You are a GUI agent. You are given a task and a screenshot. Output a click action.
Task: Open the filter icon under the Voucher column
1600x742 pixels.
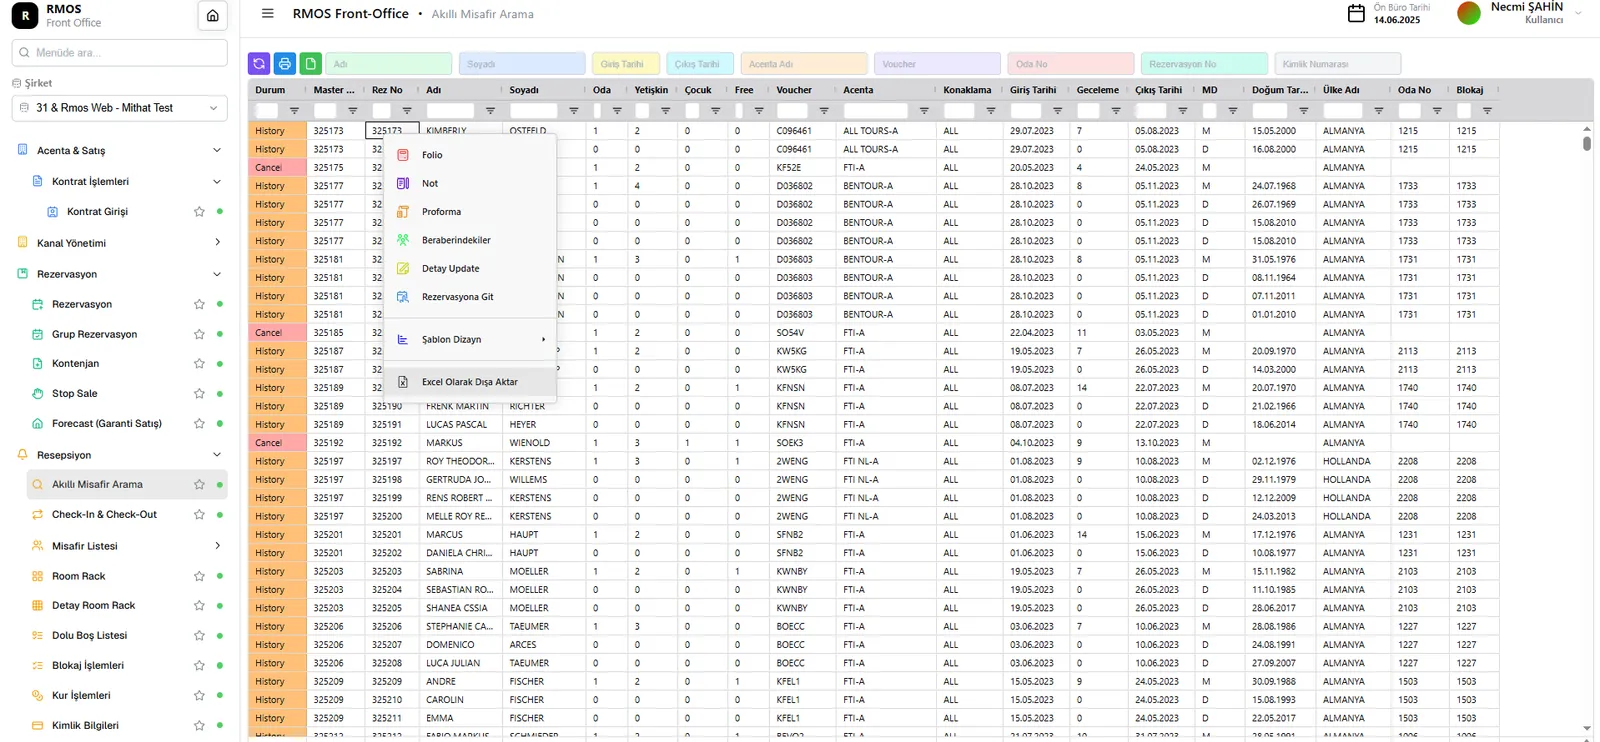click(824, 111)
